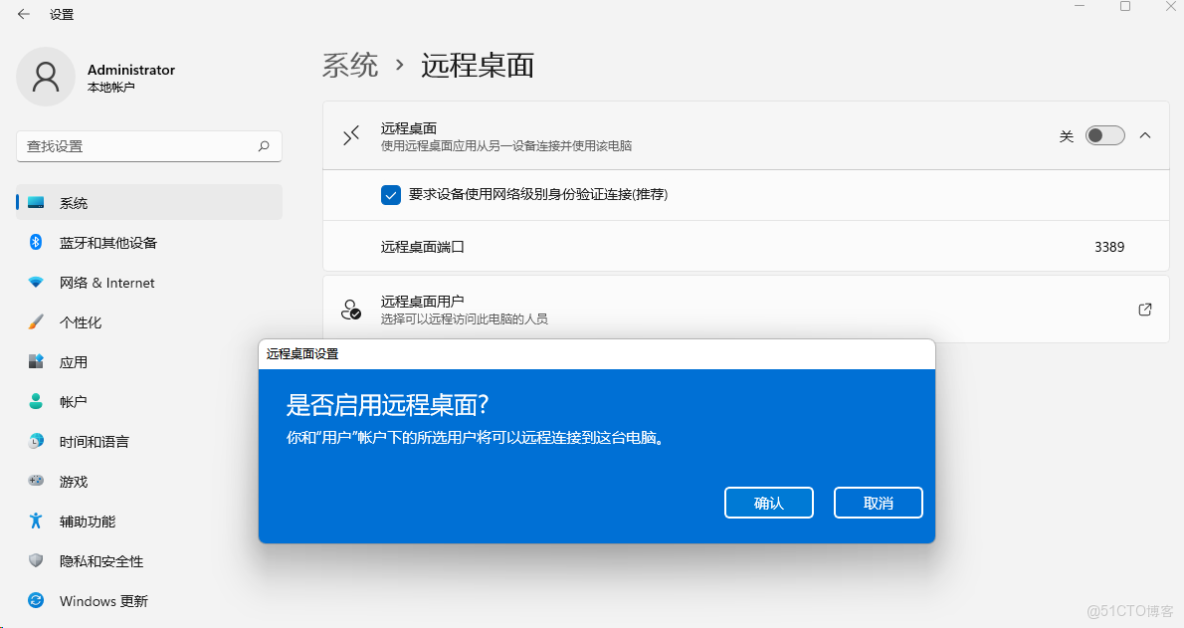This screenshot has height=628, width=1184.
Task: Cancel the dialog with 取消 button
Action: (x=877, y=502)
